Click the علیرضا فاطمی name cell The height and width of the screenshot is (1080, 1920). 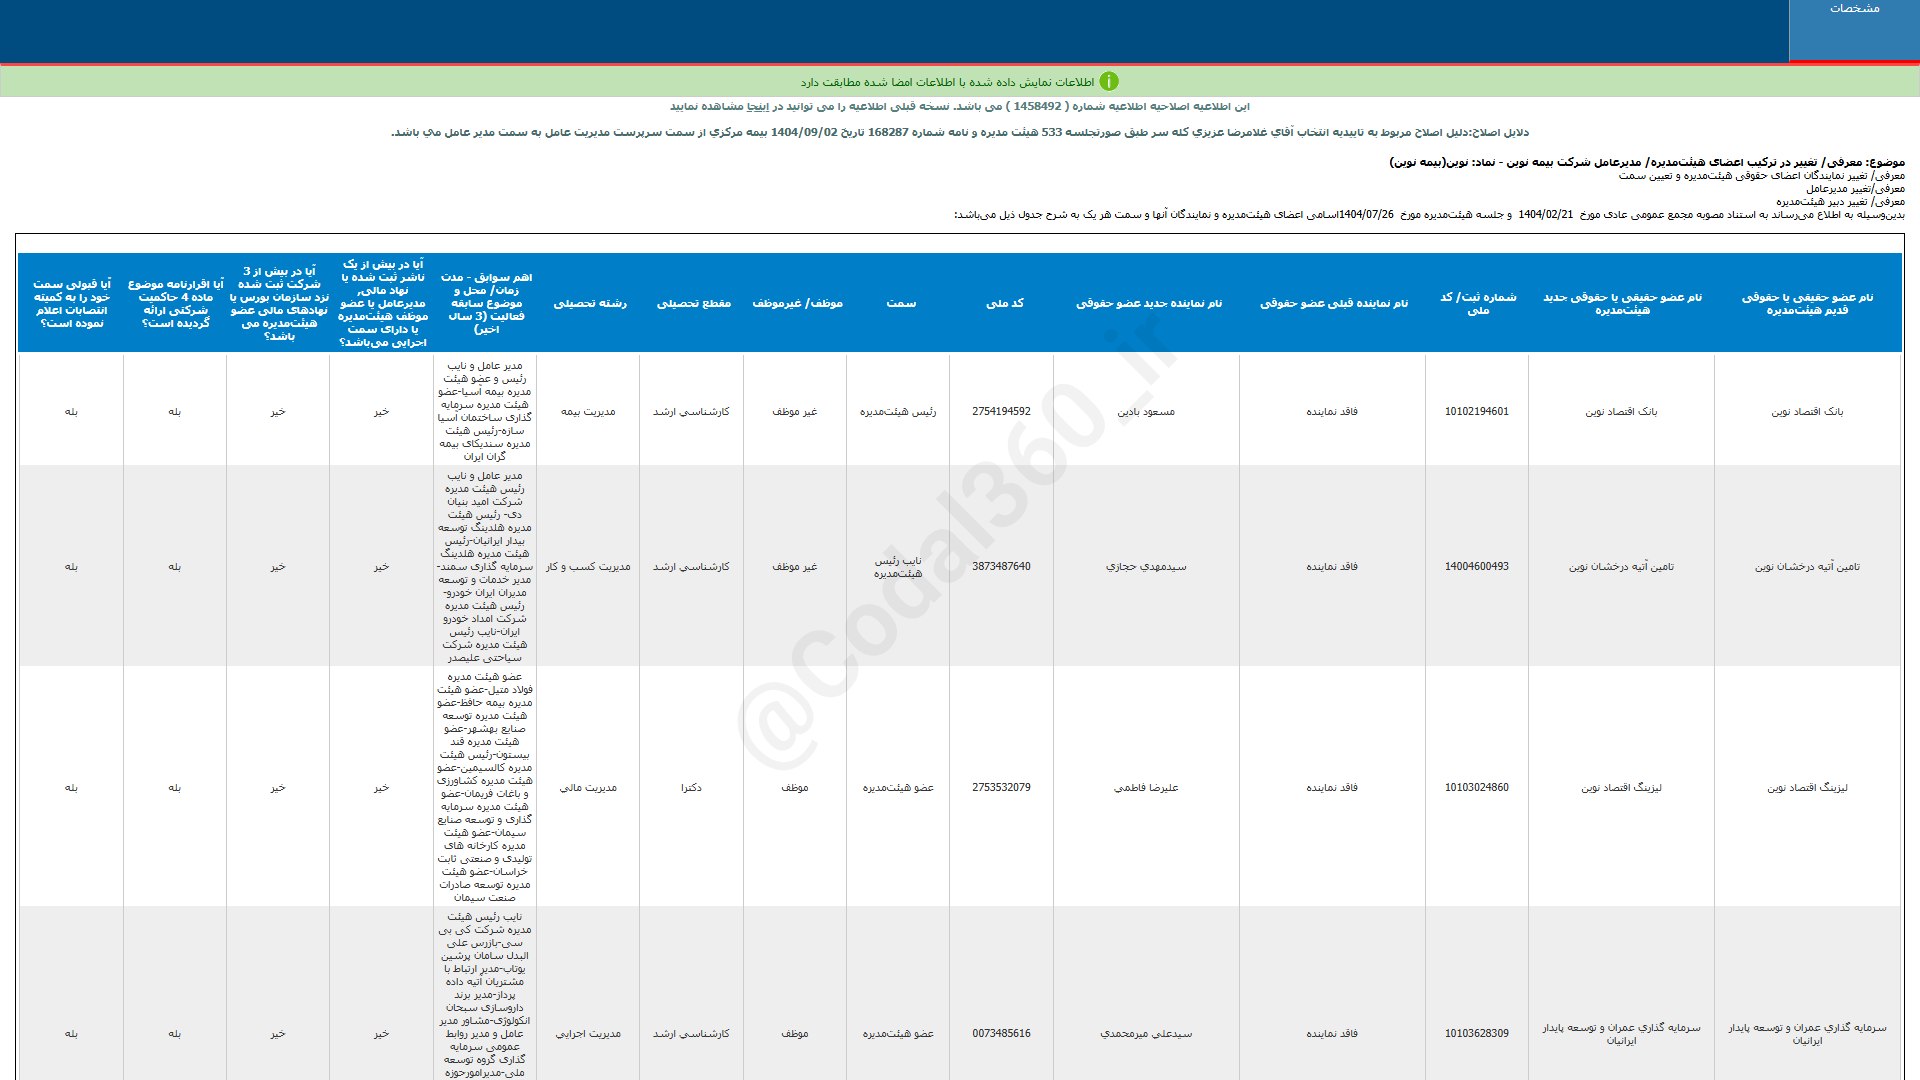point(1146,787)
